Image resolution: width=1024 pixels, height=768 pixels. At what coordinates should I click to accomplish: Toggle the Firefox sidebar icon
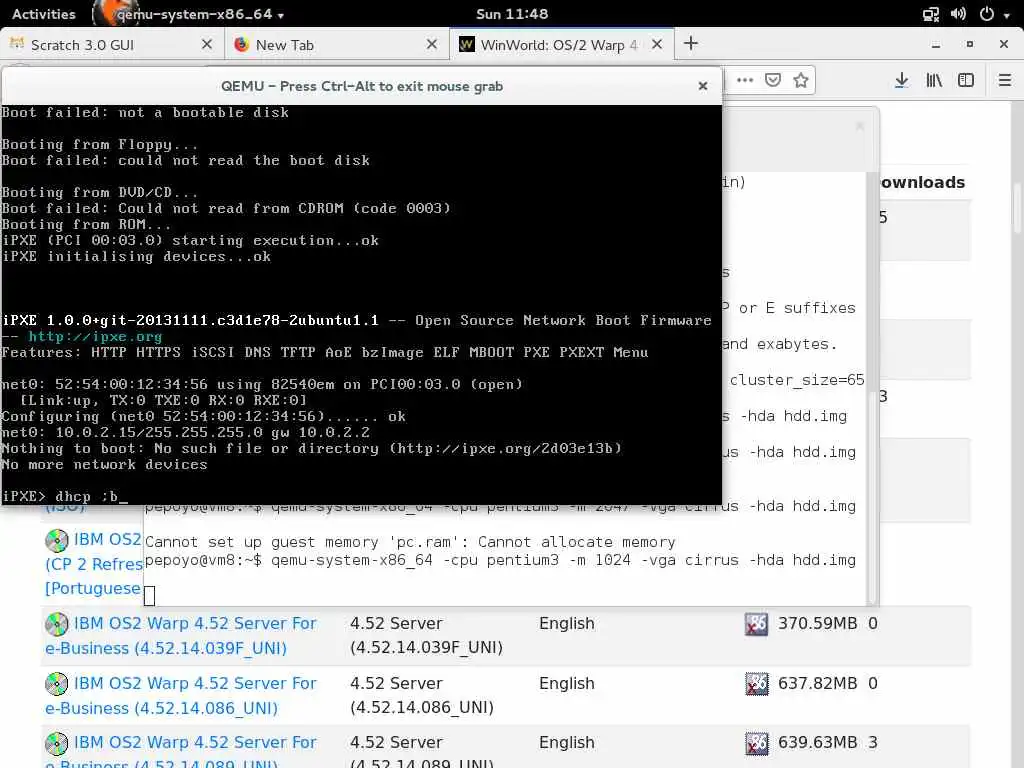pos(966,80)
